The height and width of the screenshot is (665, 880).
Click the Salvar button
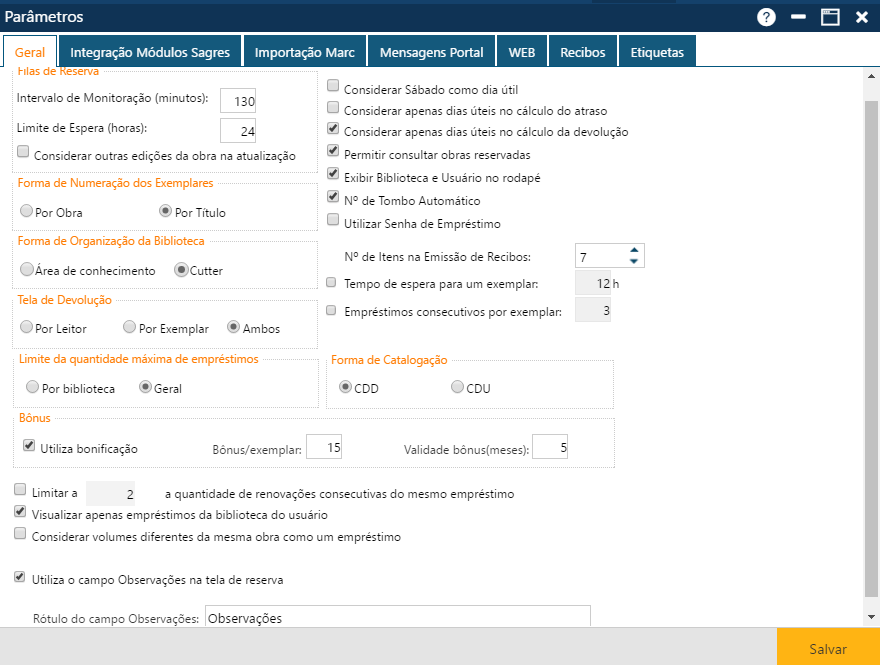[827, 648]
